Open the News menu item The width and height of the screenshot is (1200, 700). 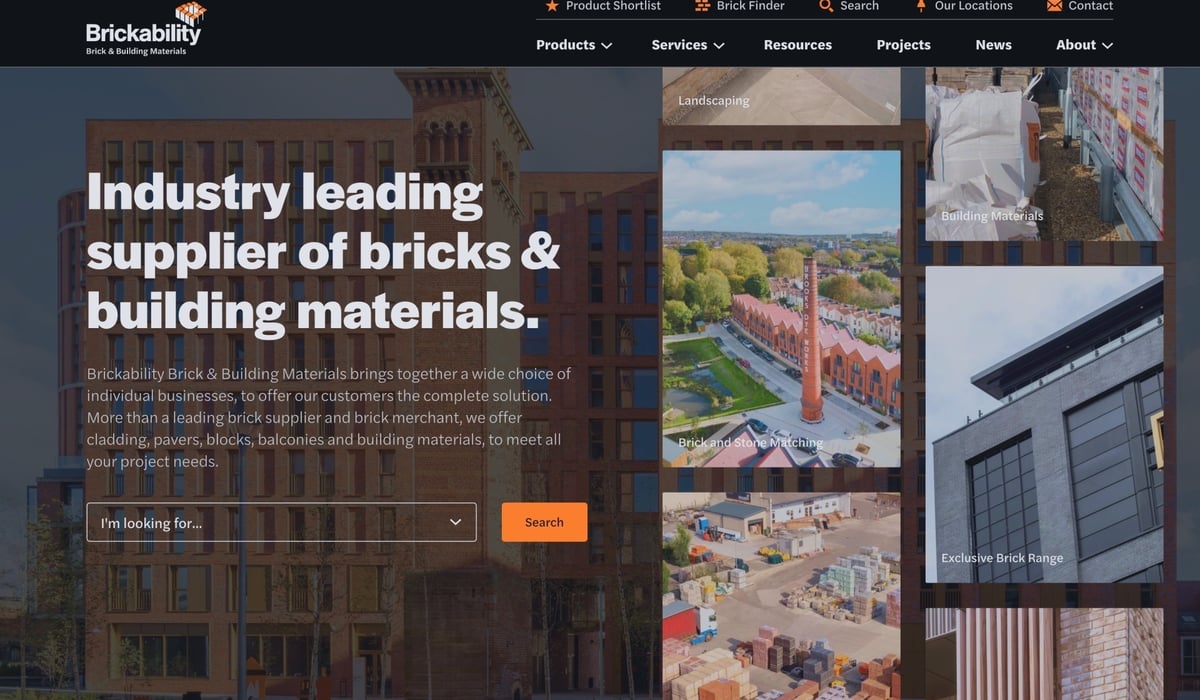pos(993,45)
